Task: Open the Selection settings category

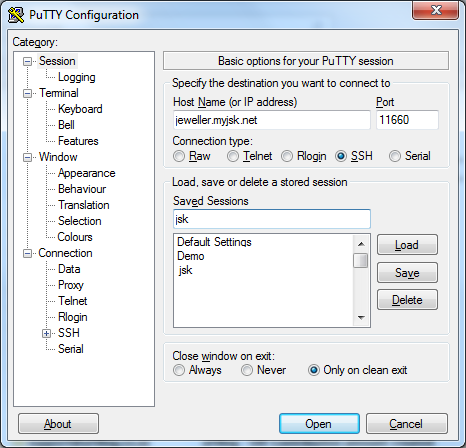Action: click(x=80, y=221)
